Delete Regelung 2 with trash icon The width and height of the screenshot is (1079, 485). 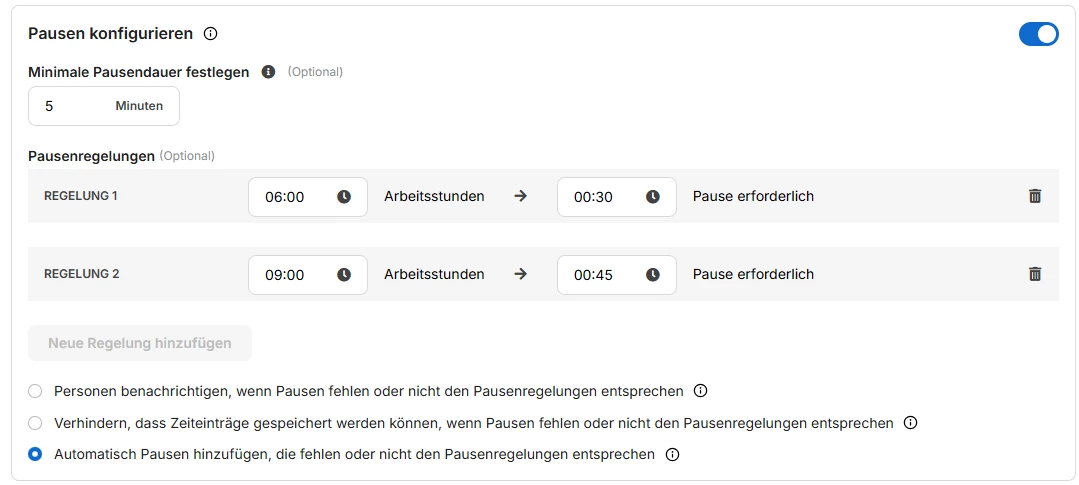pos(1035,274)
